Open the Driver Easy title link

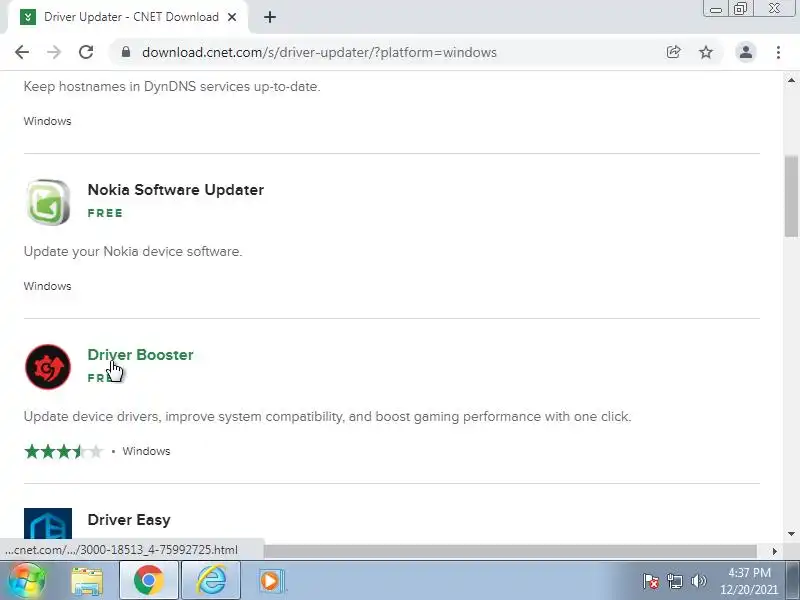coord(129,519)
